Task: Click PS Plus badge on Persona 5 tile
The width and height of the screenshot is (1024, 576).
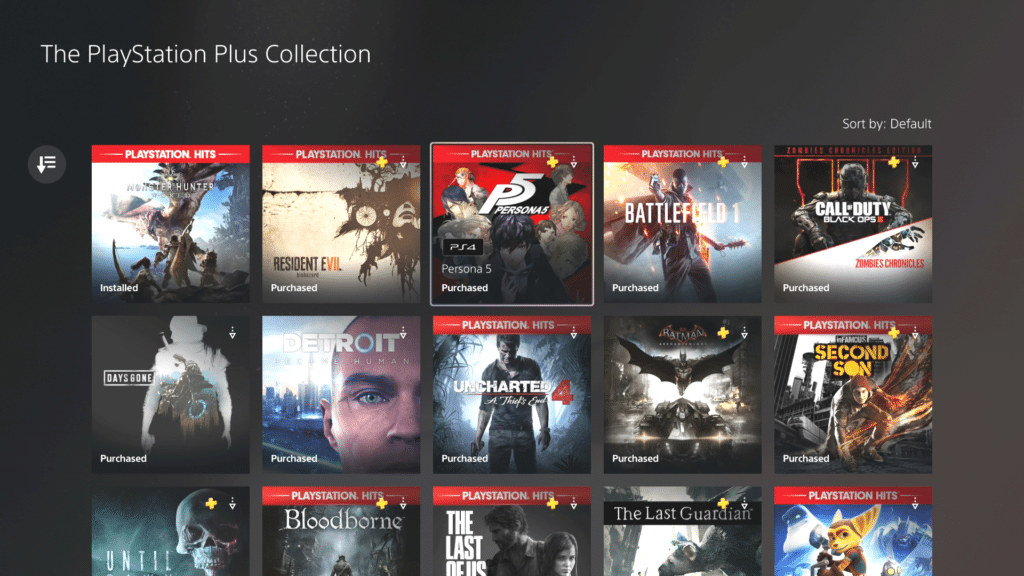Action: [552, 162]
